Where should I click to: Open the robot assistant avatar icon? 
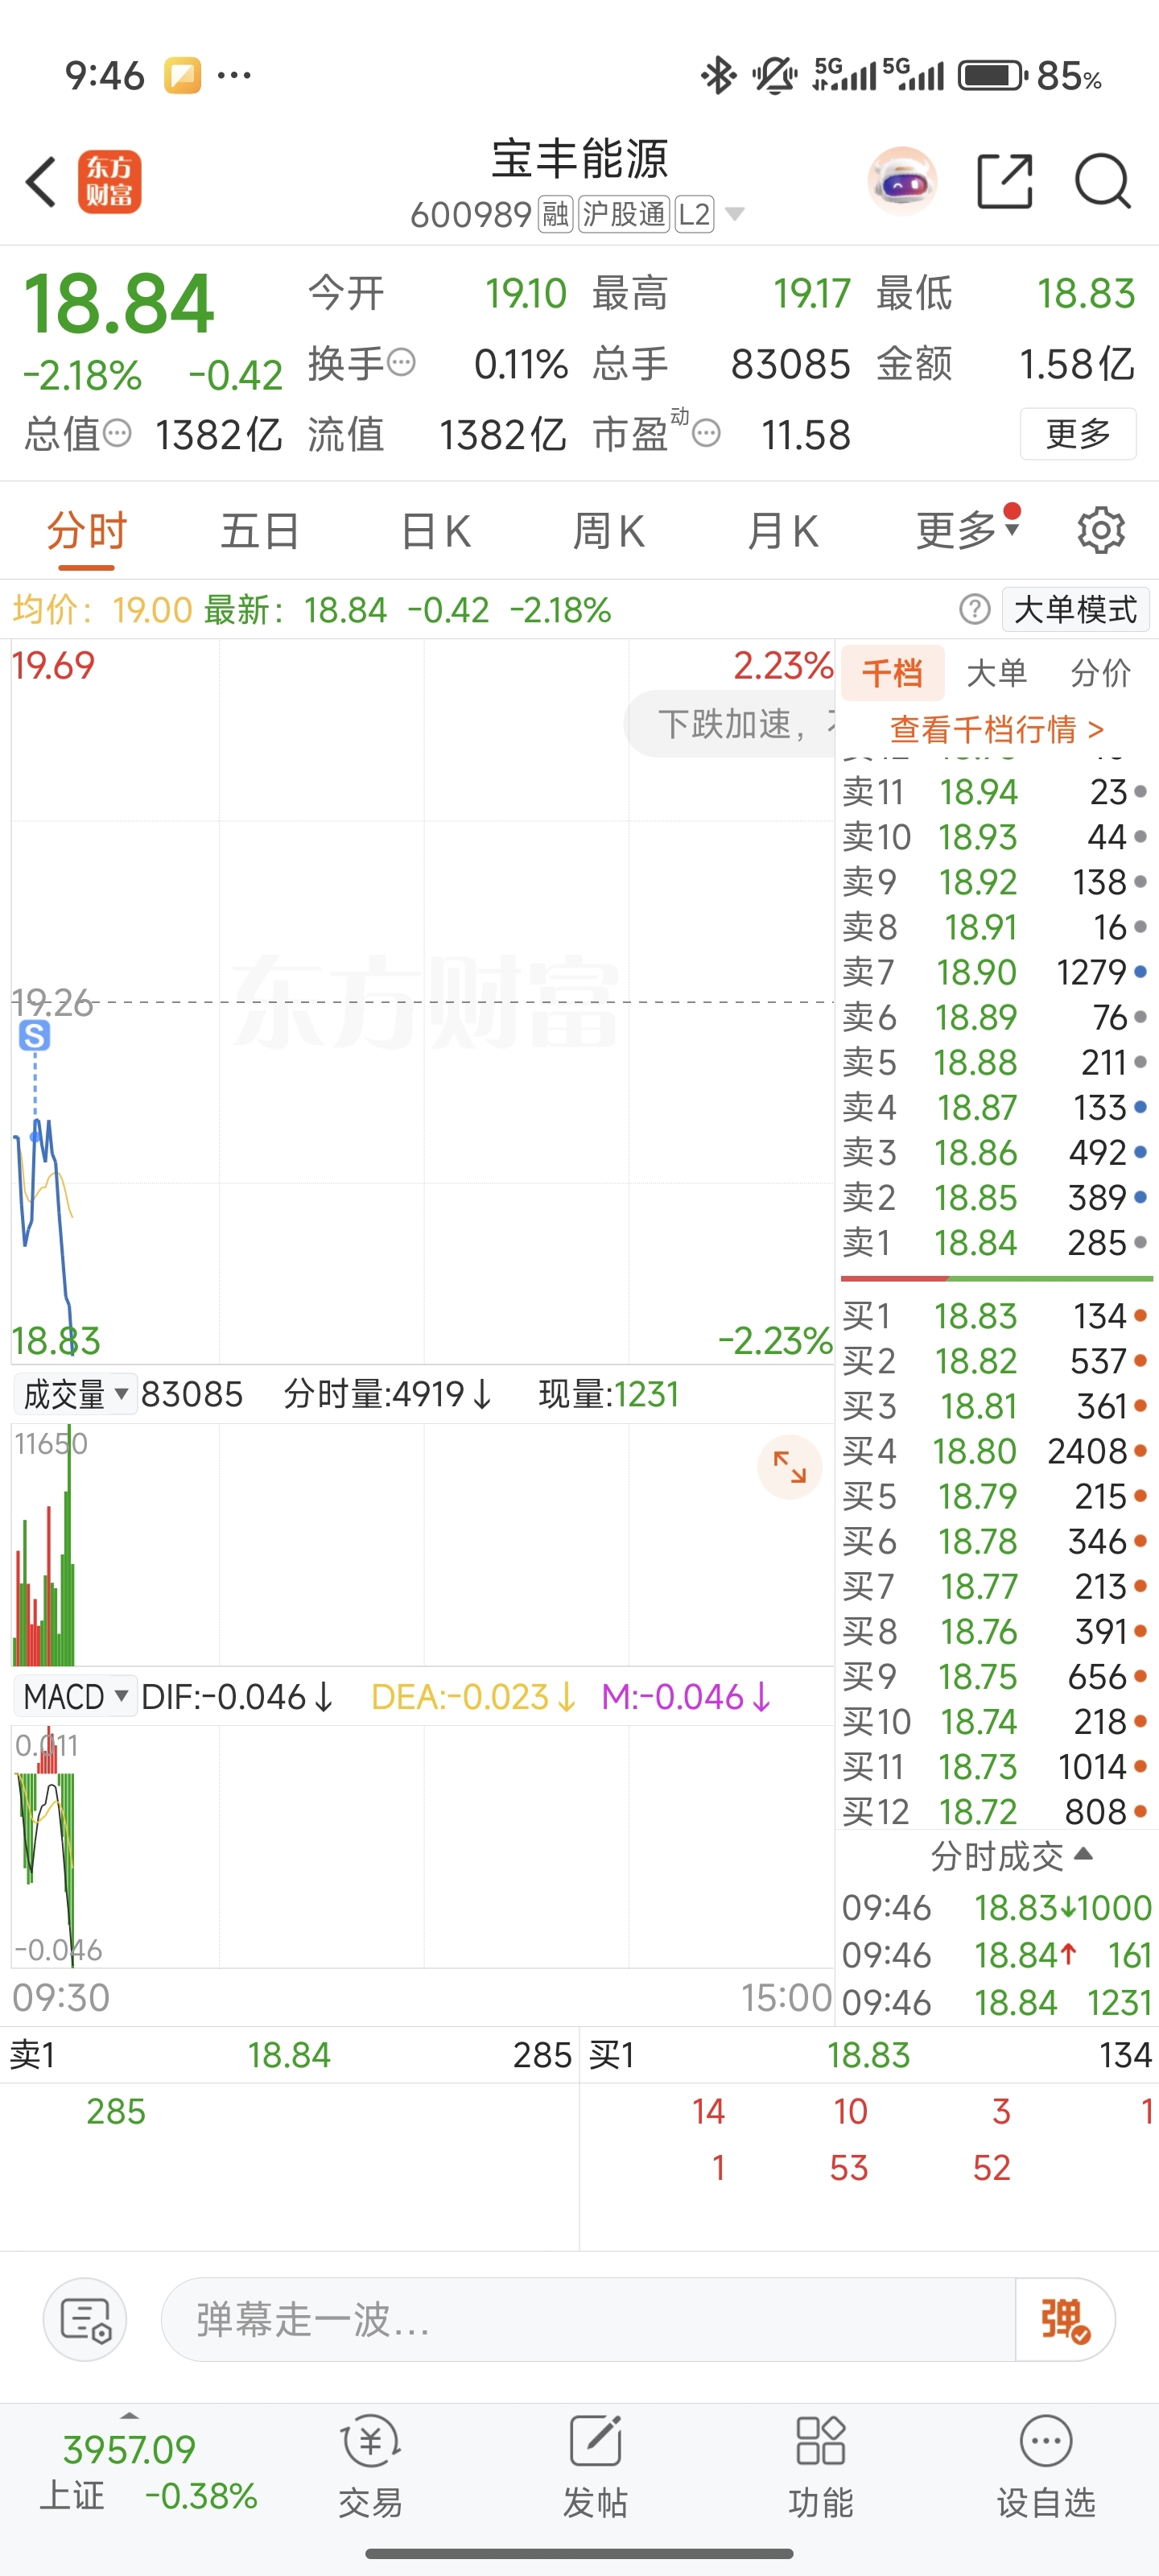(x=902, y=182)
